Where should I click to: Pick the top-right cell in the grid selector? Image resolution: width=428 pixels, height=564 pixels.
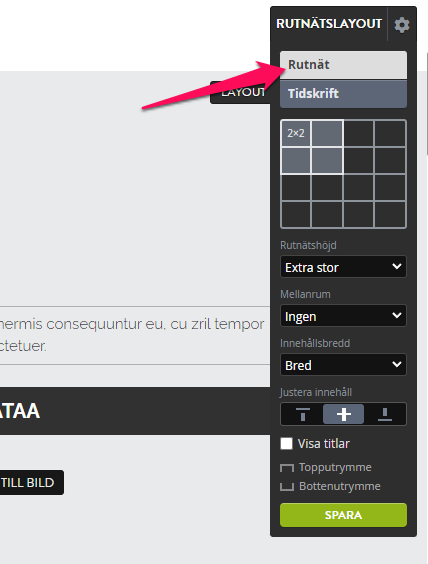point(390,133)
